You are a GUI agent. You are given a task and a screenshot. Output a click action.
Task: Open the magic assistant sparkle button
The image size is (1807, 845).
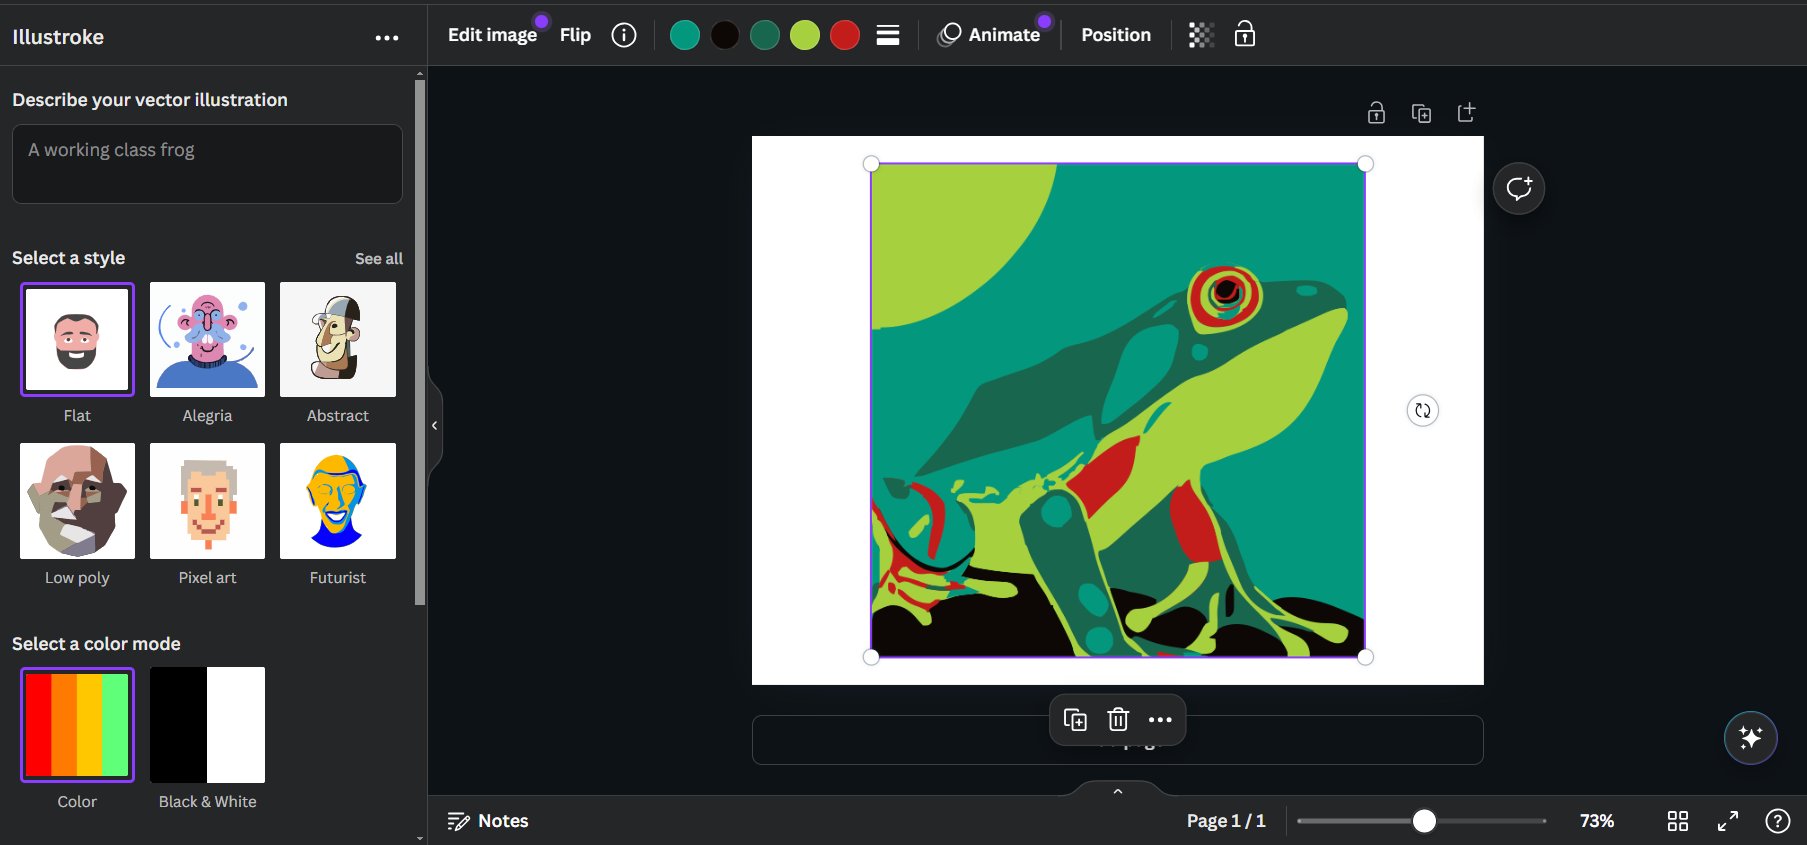click(x=1750, y=738)
